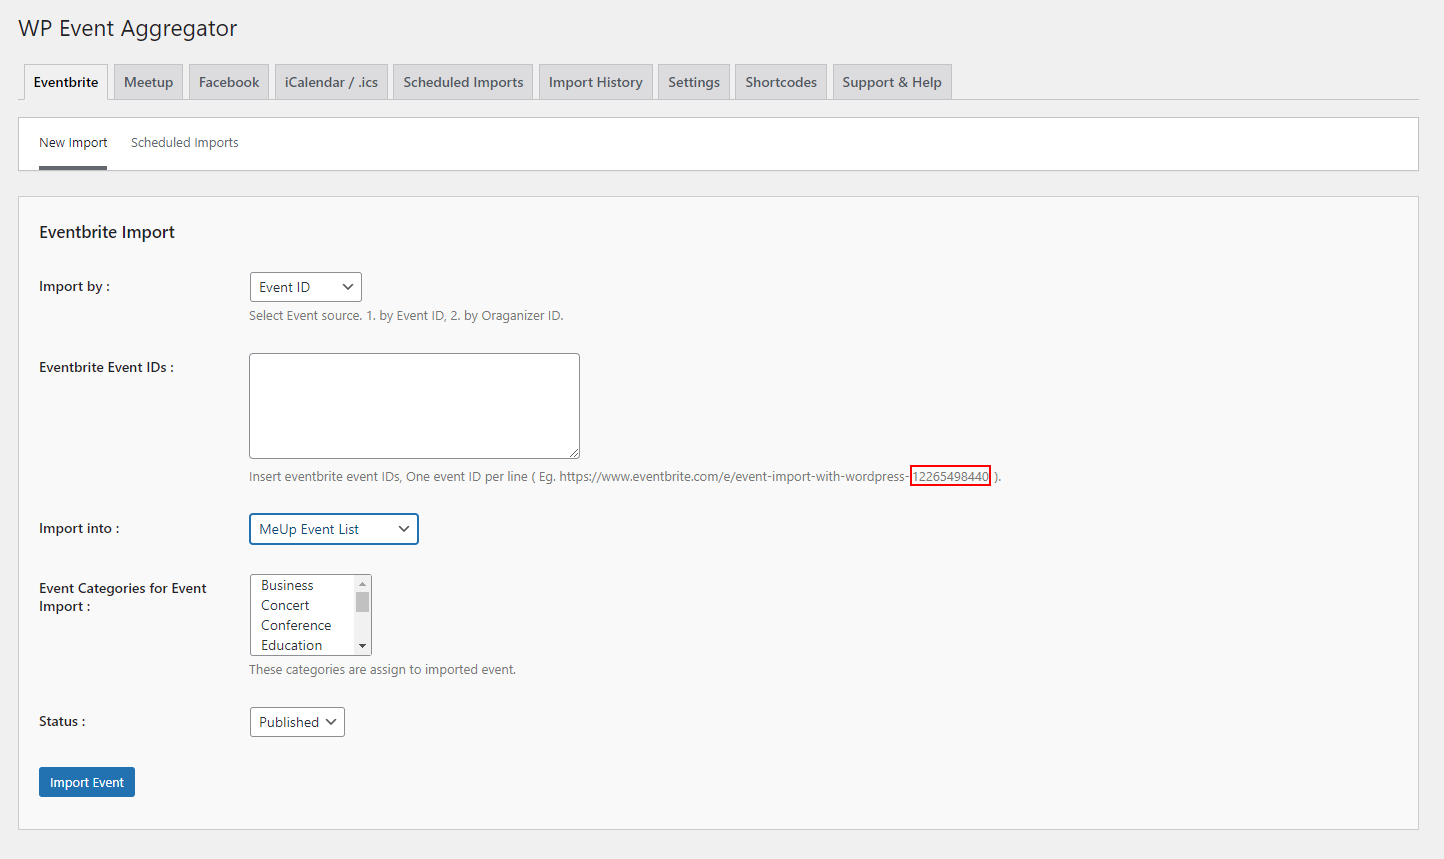Choose Concert in the categories list
This screenshot has height=859, width=1444.
tap(286, 605)
